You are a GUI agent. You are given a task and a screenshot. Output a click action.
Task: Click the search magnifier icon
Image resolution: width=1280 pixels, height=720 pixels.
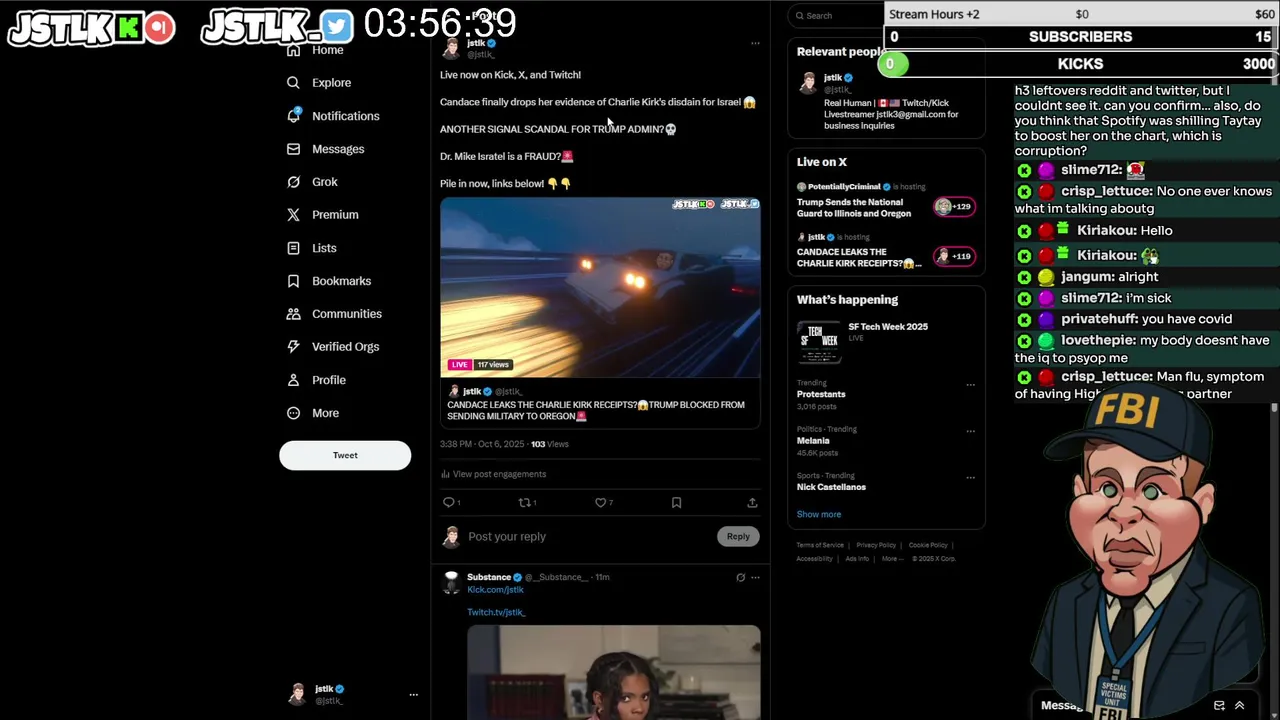tap(799, 16)
